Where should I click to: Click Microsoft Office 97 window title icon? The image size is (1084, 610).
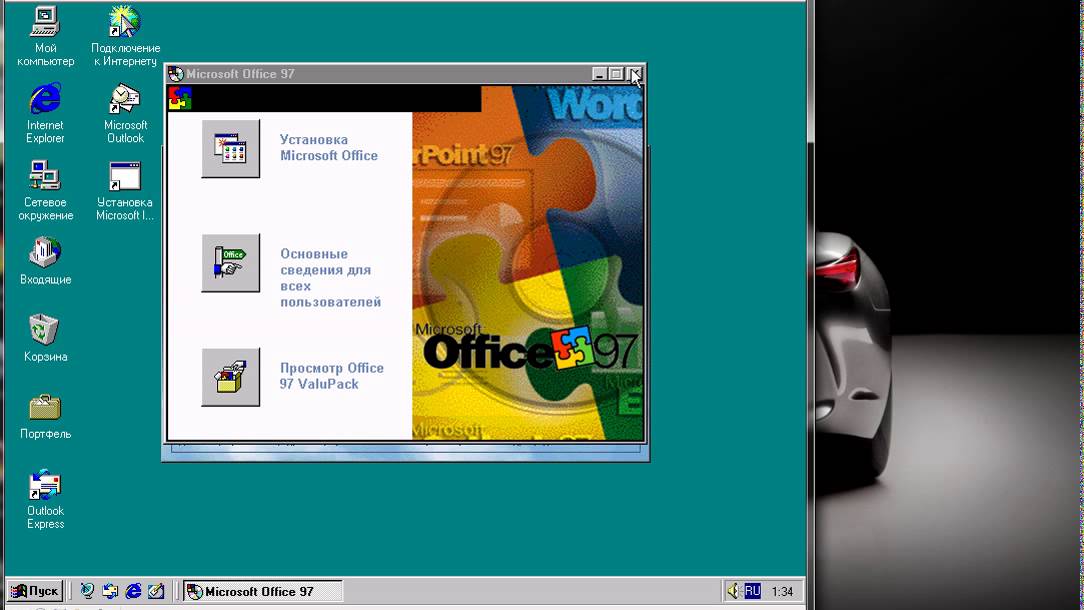pos(176,74)
